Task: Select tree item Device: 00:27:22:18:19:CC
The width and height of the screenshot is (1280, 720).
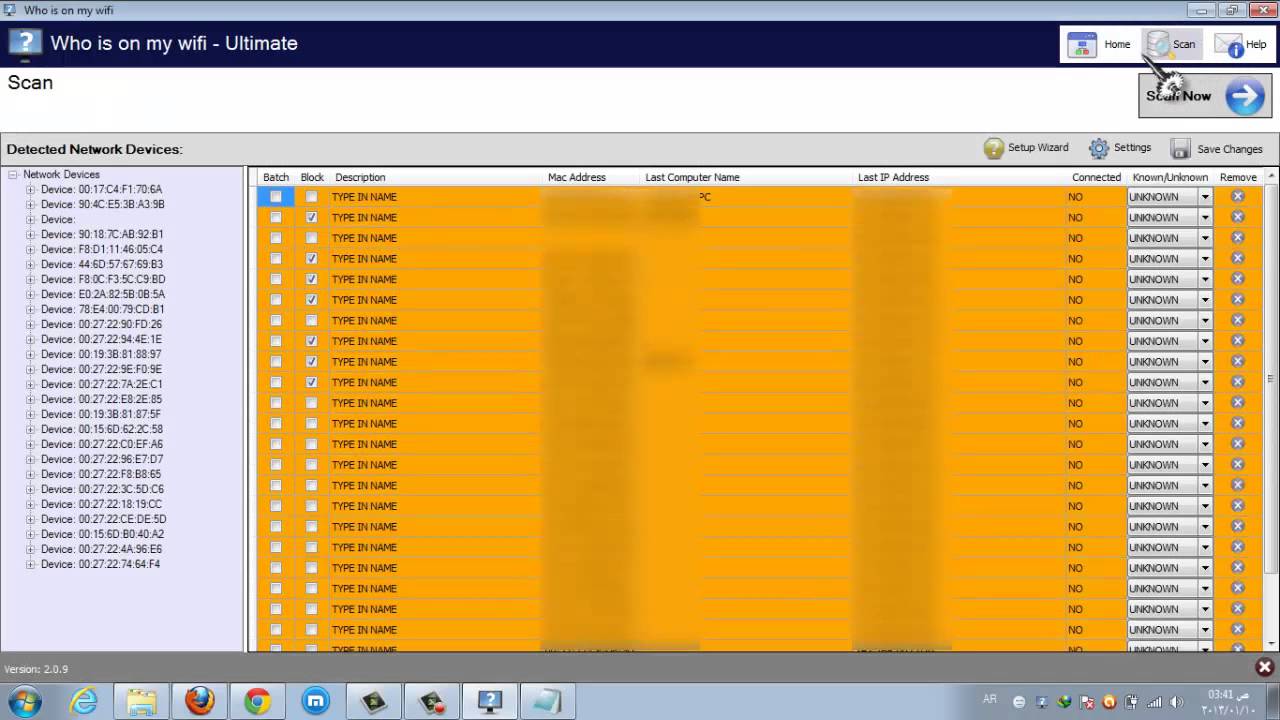Action: pyautogui.click(x=101, y=504)
